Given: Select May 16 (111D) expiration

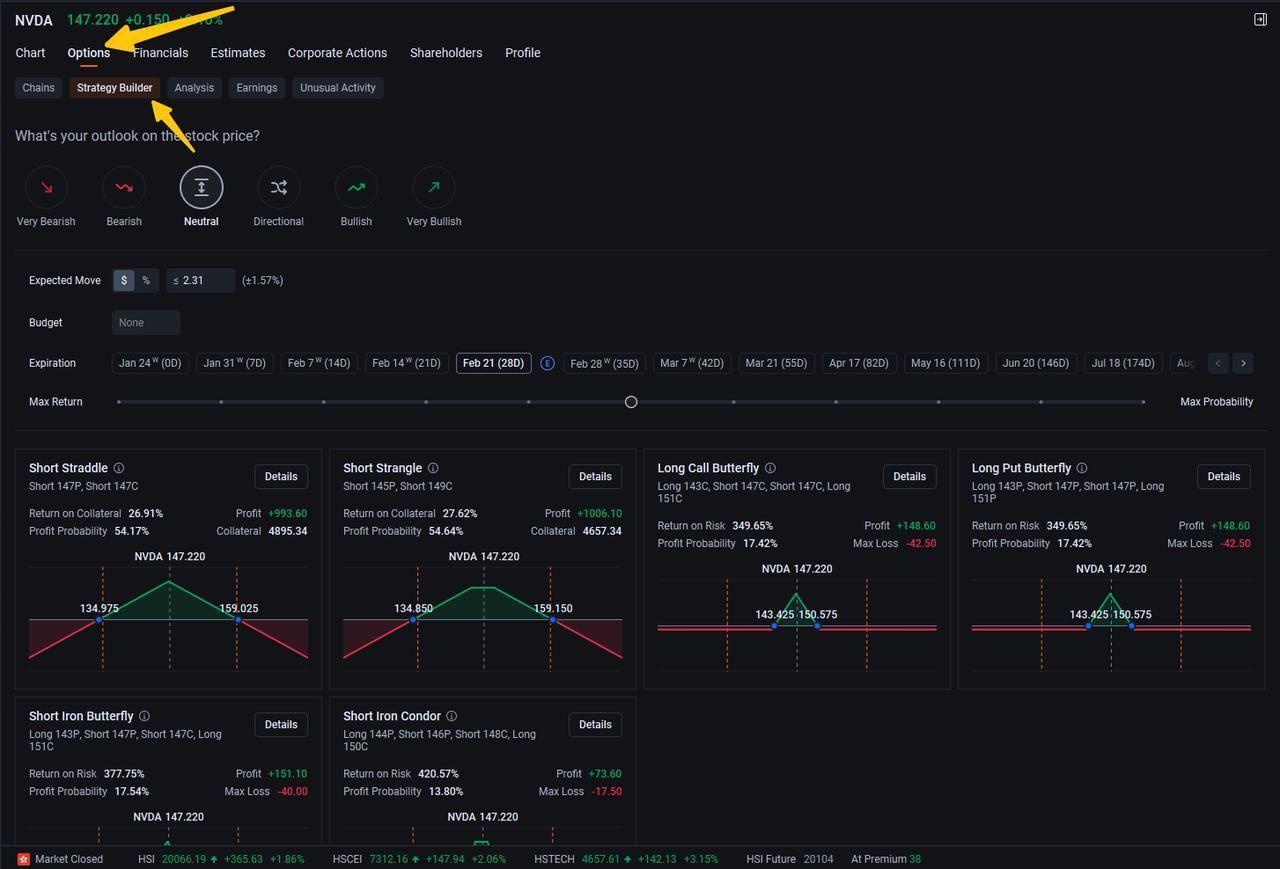Looking at the screenshot, I should point(946,363).
